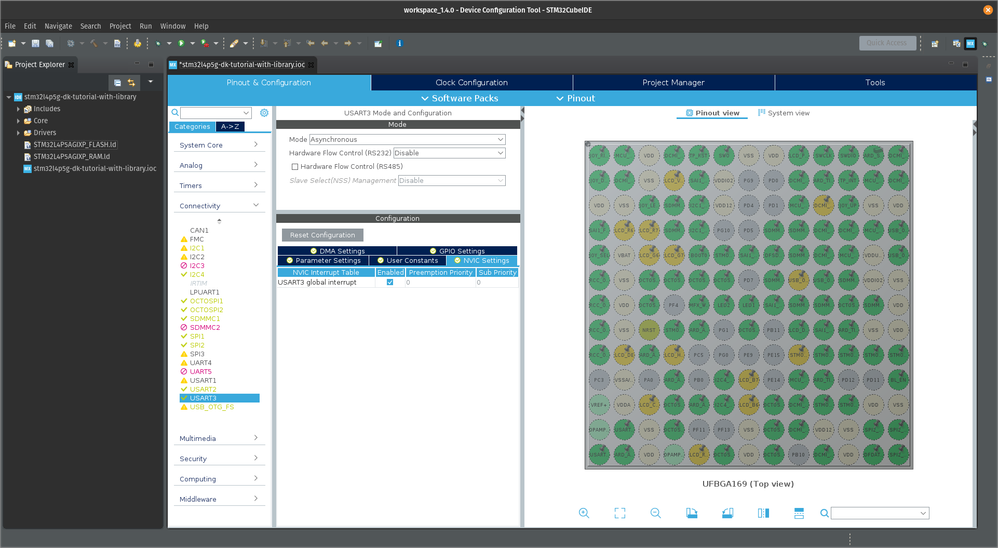The height and width of the screenshot is (548, 998).
Task: Switch to the Tools tab
Action: click(875, 82)
